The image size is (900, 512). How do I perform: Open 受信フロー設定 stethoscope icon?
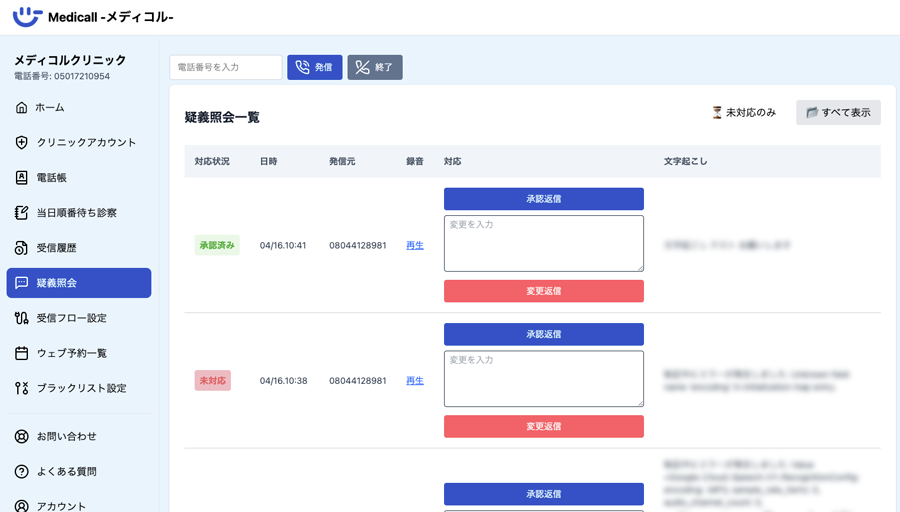[x=22, y=318]
